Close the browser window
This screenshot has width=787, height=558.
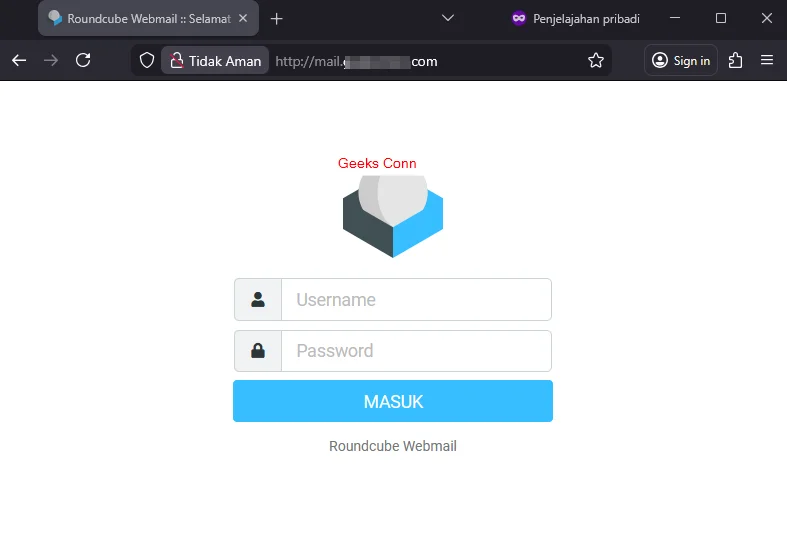[766, 19]
